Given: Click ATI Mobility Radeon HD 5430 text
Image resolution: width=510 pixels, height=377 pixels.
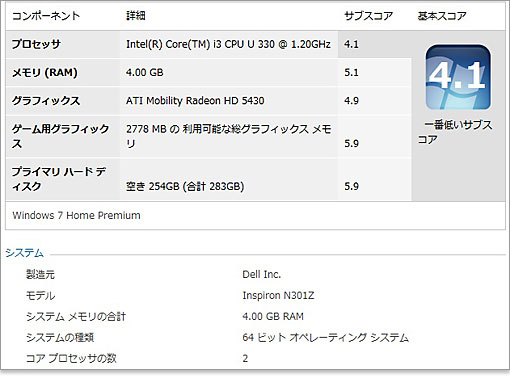Looking at the screenshot, I should 195,100.
